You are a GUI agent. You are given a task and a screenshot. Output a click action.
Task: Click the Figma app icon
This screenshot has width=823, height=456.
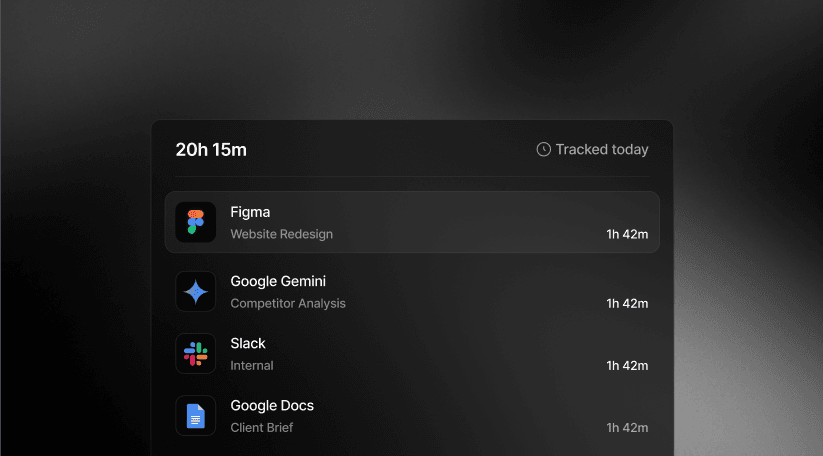click(195, 222)
